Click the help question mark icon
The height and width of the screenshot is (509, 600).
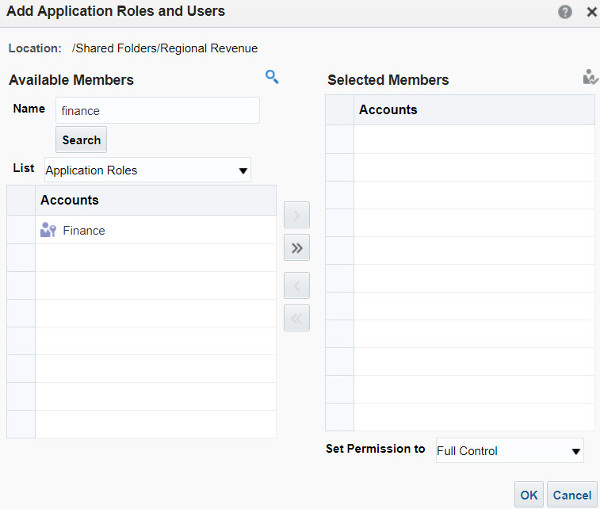pyautogui.click(x=565, y=12)
